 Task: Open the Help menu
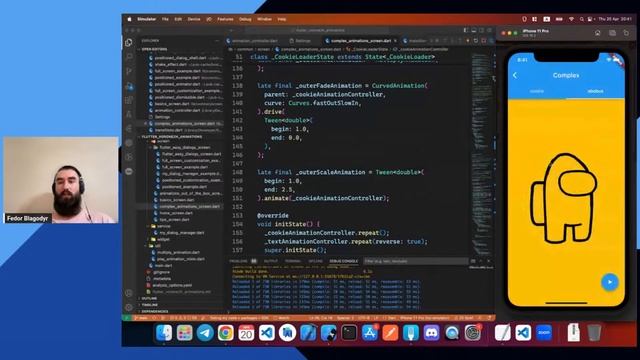(x=282, y=19)
